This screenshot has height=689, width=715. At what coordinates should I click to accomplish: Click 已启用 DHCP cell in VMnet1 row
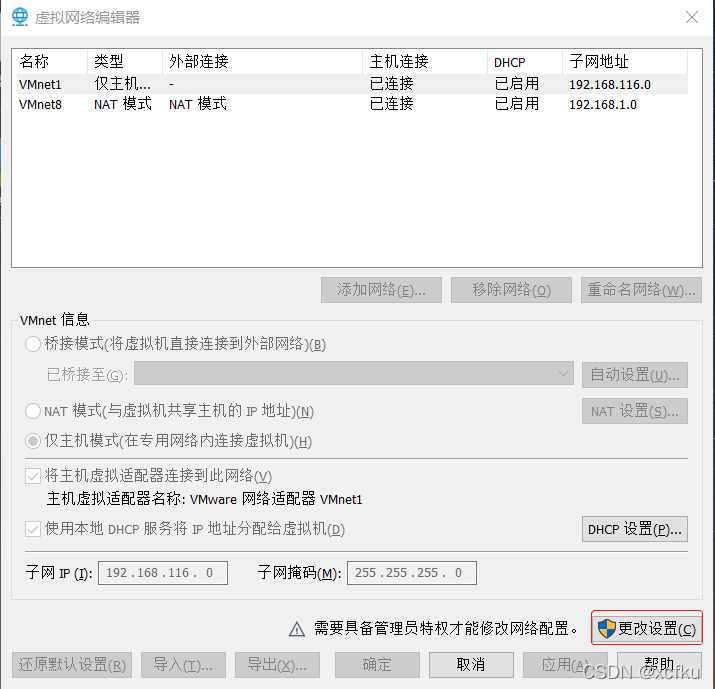click(x=517, y=84)
